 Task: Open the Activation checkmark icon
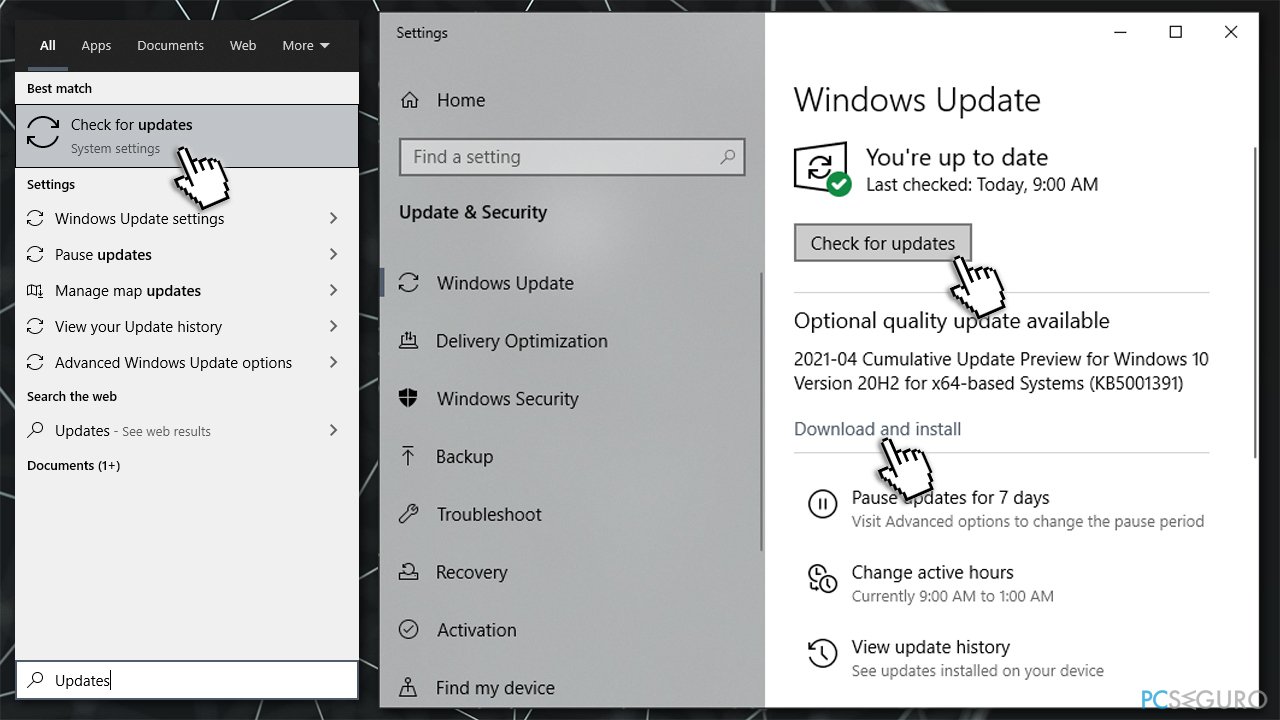pos(408,630)
